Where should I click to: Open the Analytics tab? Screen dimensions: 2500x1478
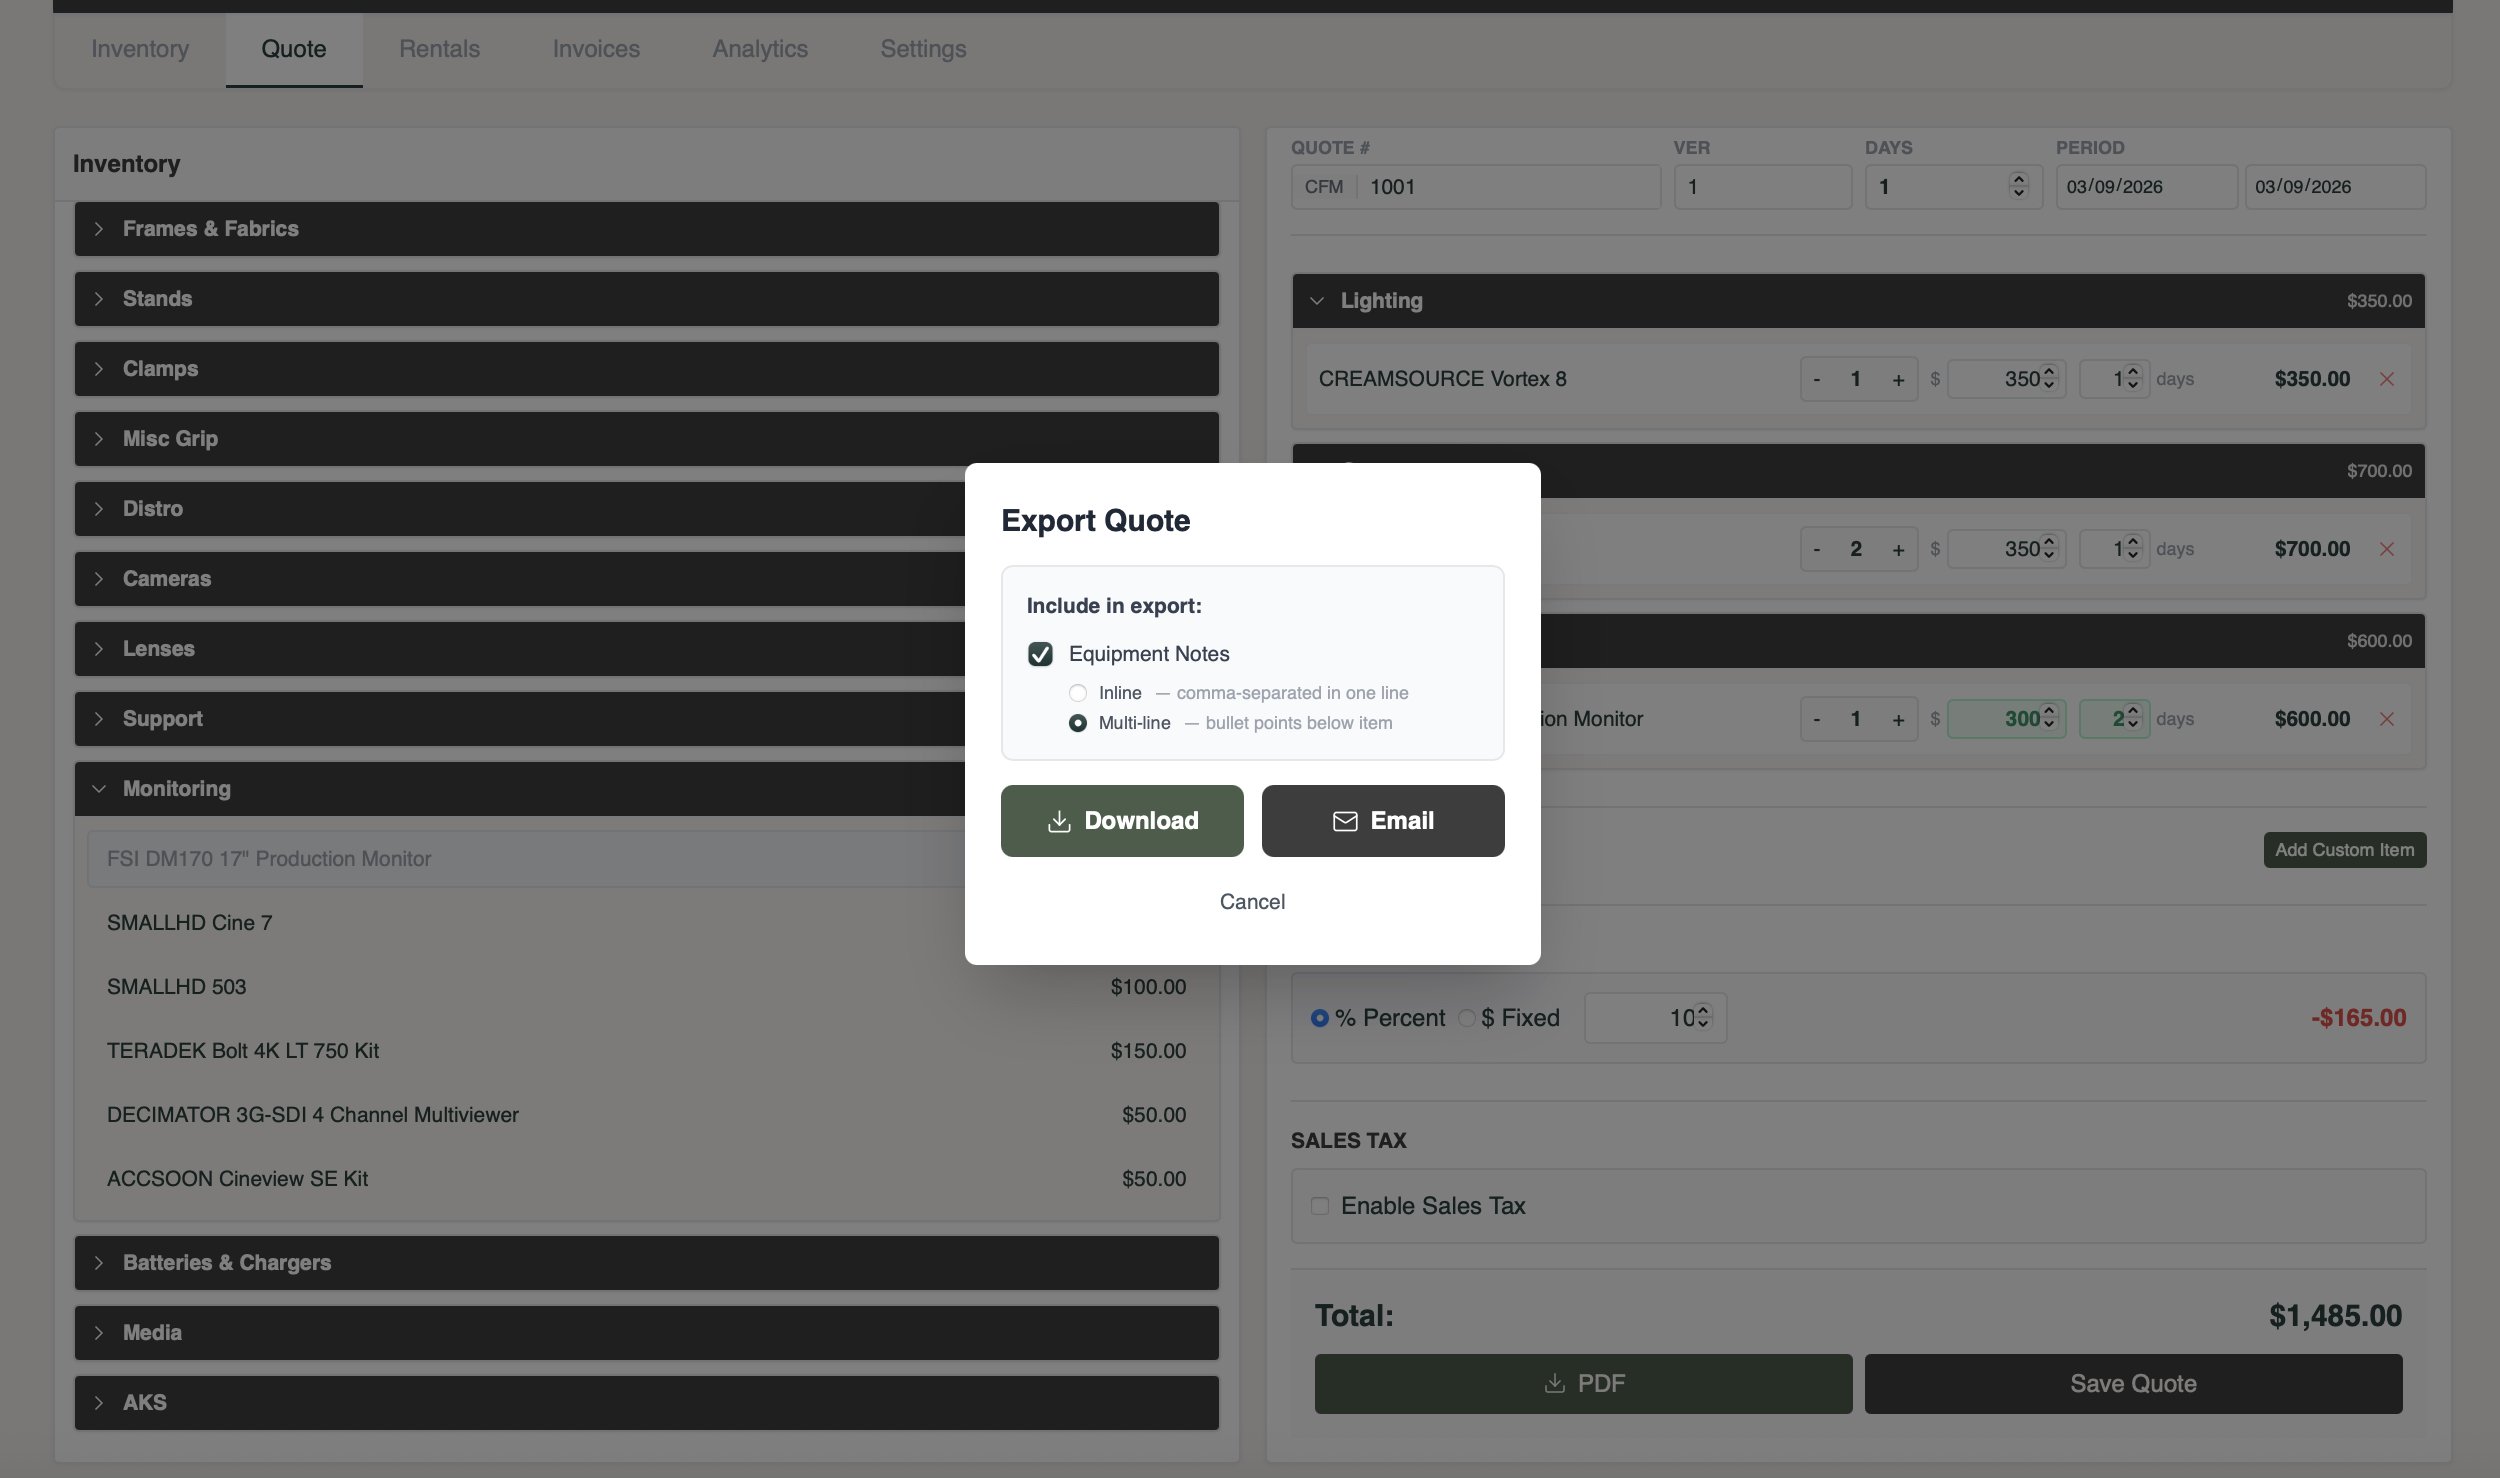(760, 48)
